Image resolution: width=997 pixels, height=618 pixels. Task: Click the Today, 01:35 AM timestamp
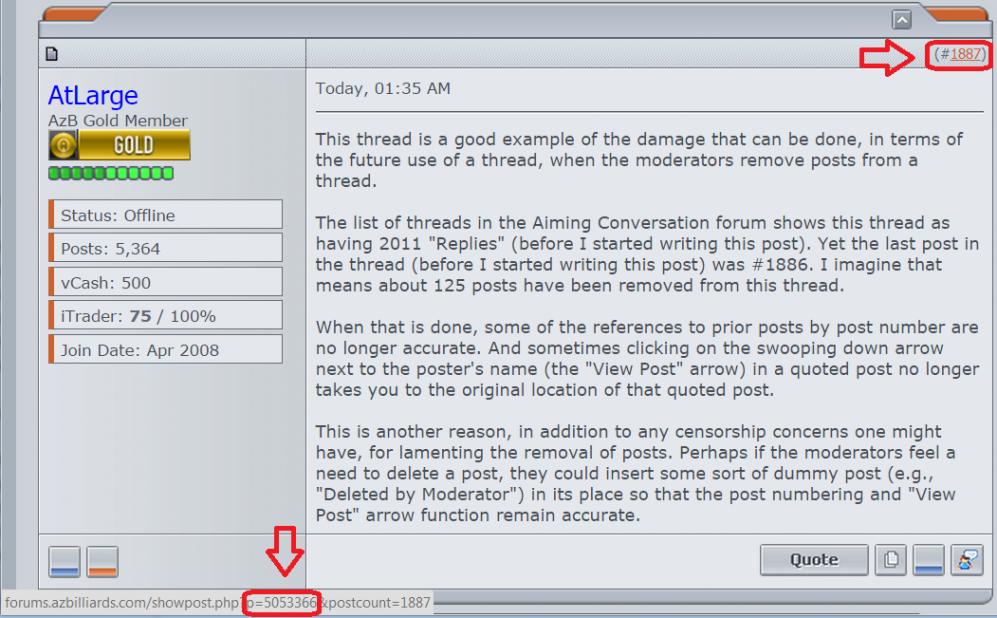point(383,88)
